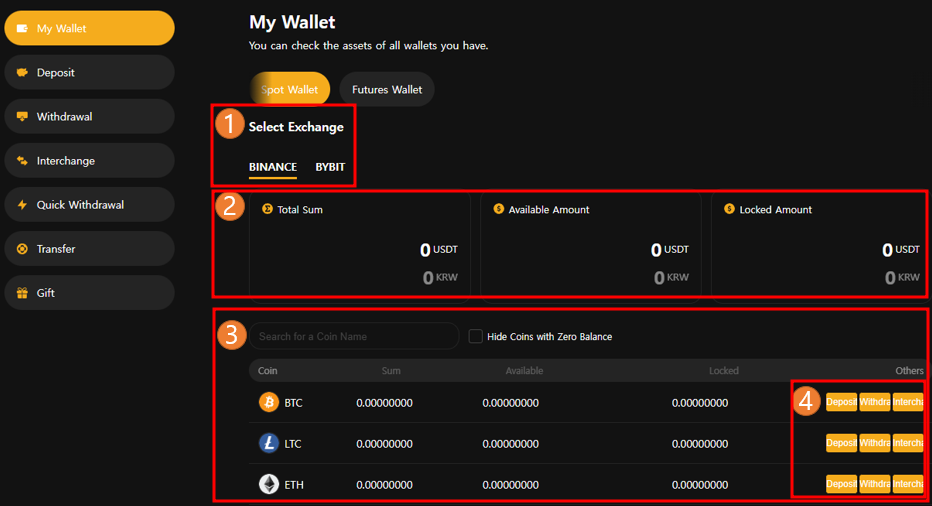Image resolution: width=932 pixels, height=506 pixels.
Task: Click the BTC coin name text
Action: (x=293, y=403)
